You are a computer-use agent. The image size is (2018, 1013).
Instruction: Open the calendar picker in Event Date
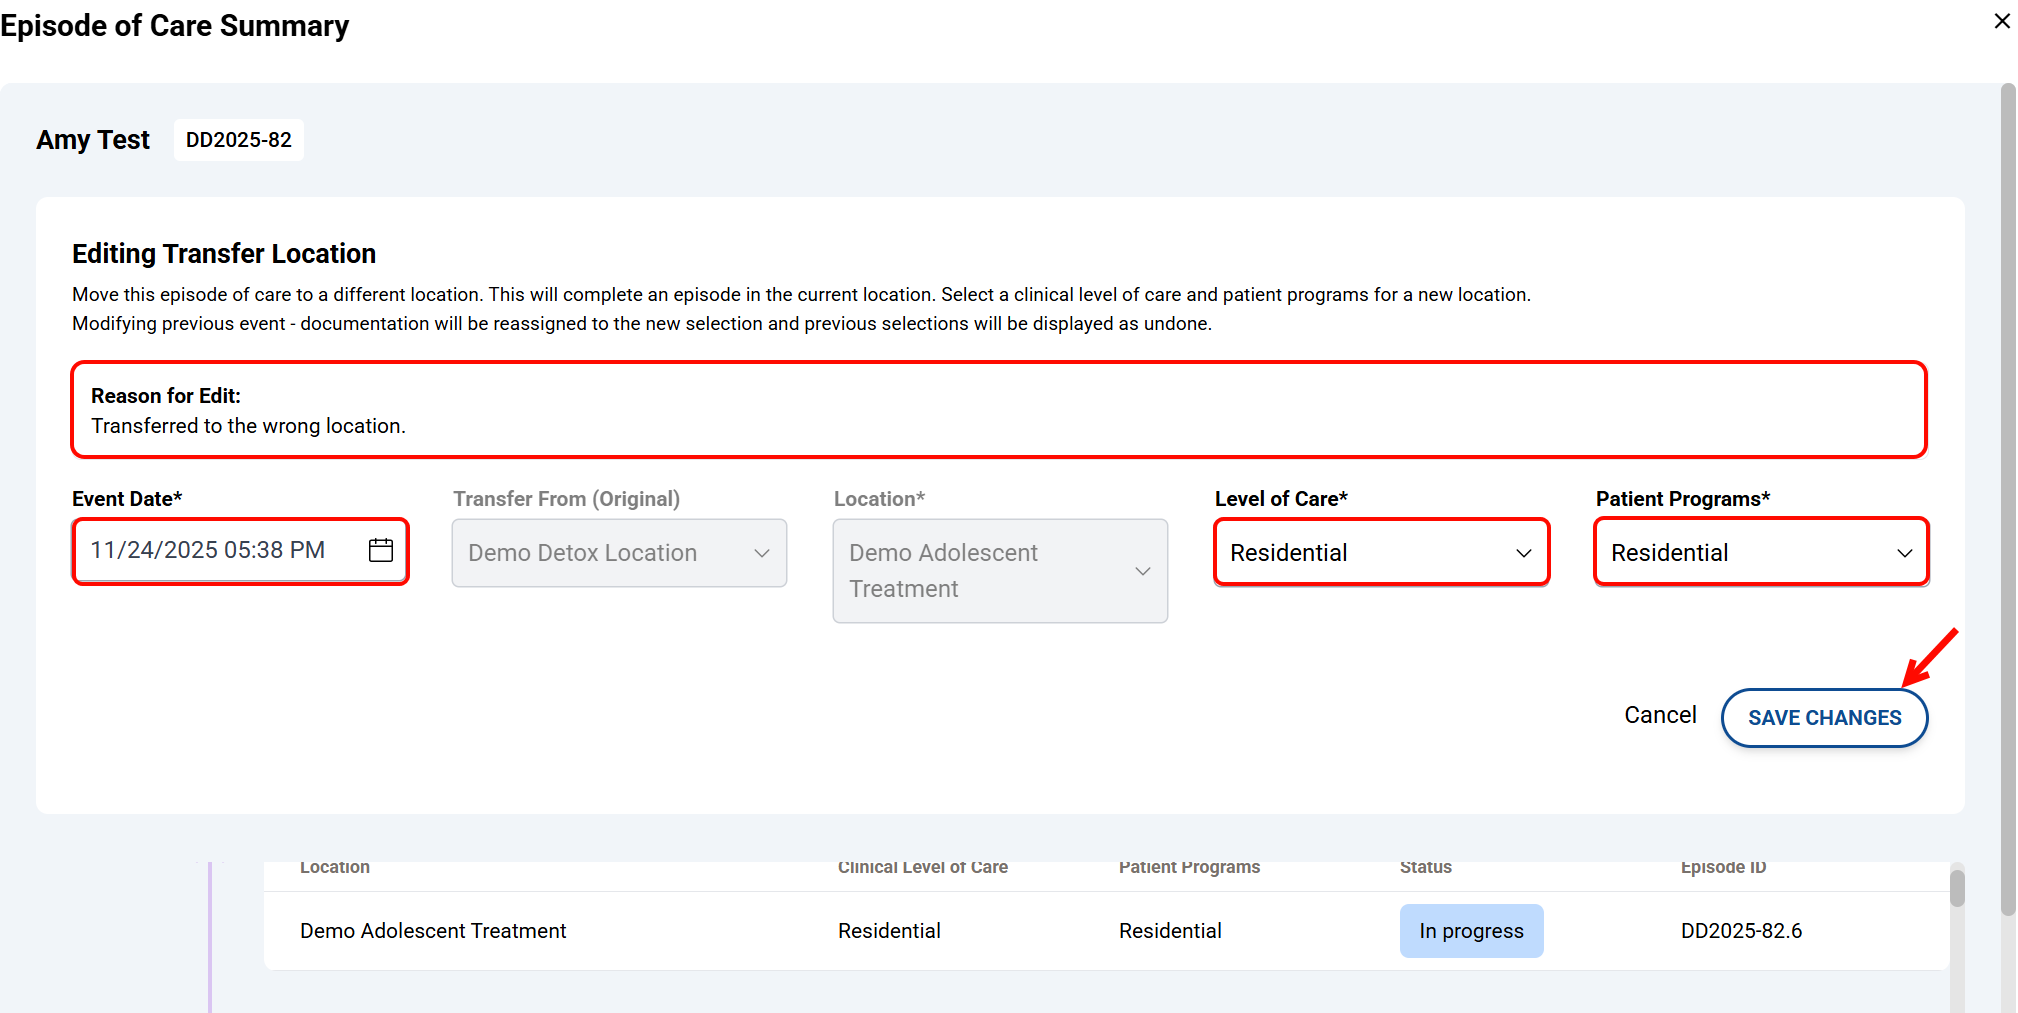tap(381, 550)
